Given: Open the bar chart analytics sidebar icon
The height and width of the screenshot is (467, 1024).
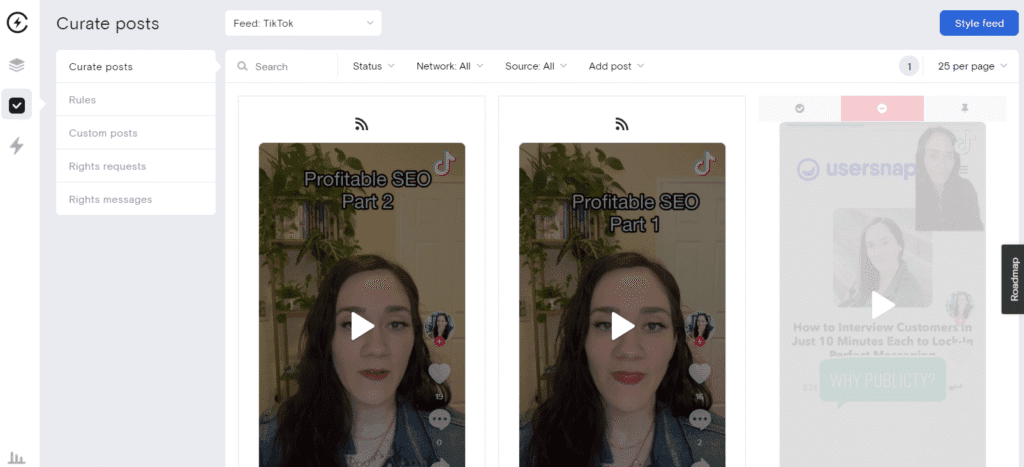Looking at the screenshot, I should coord(17,459).
